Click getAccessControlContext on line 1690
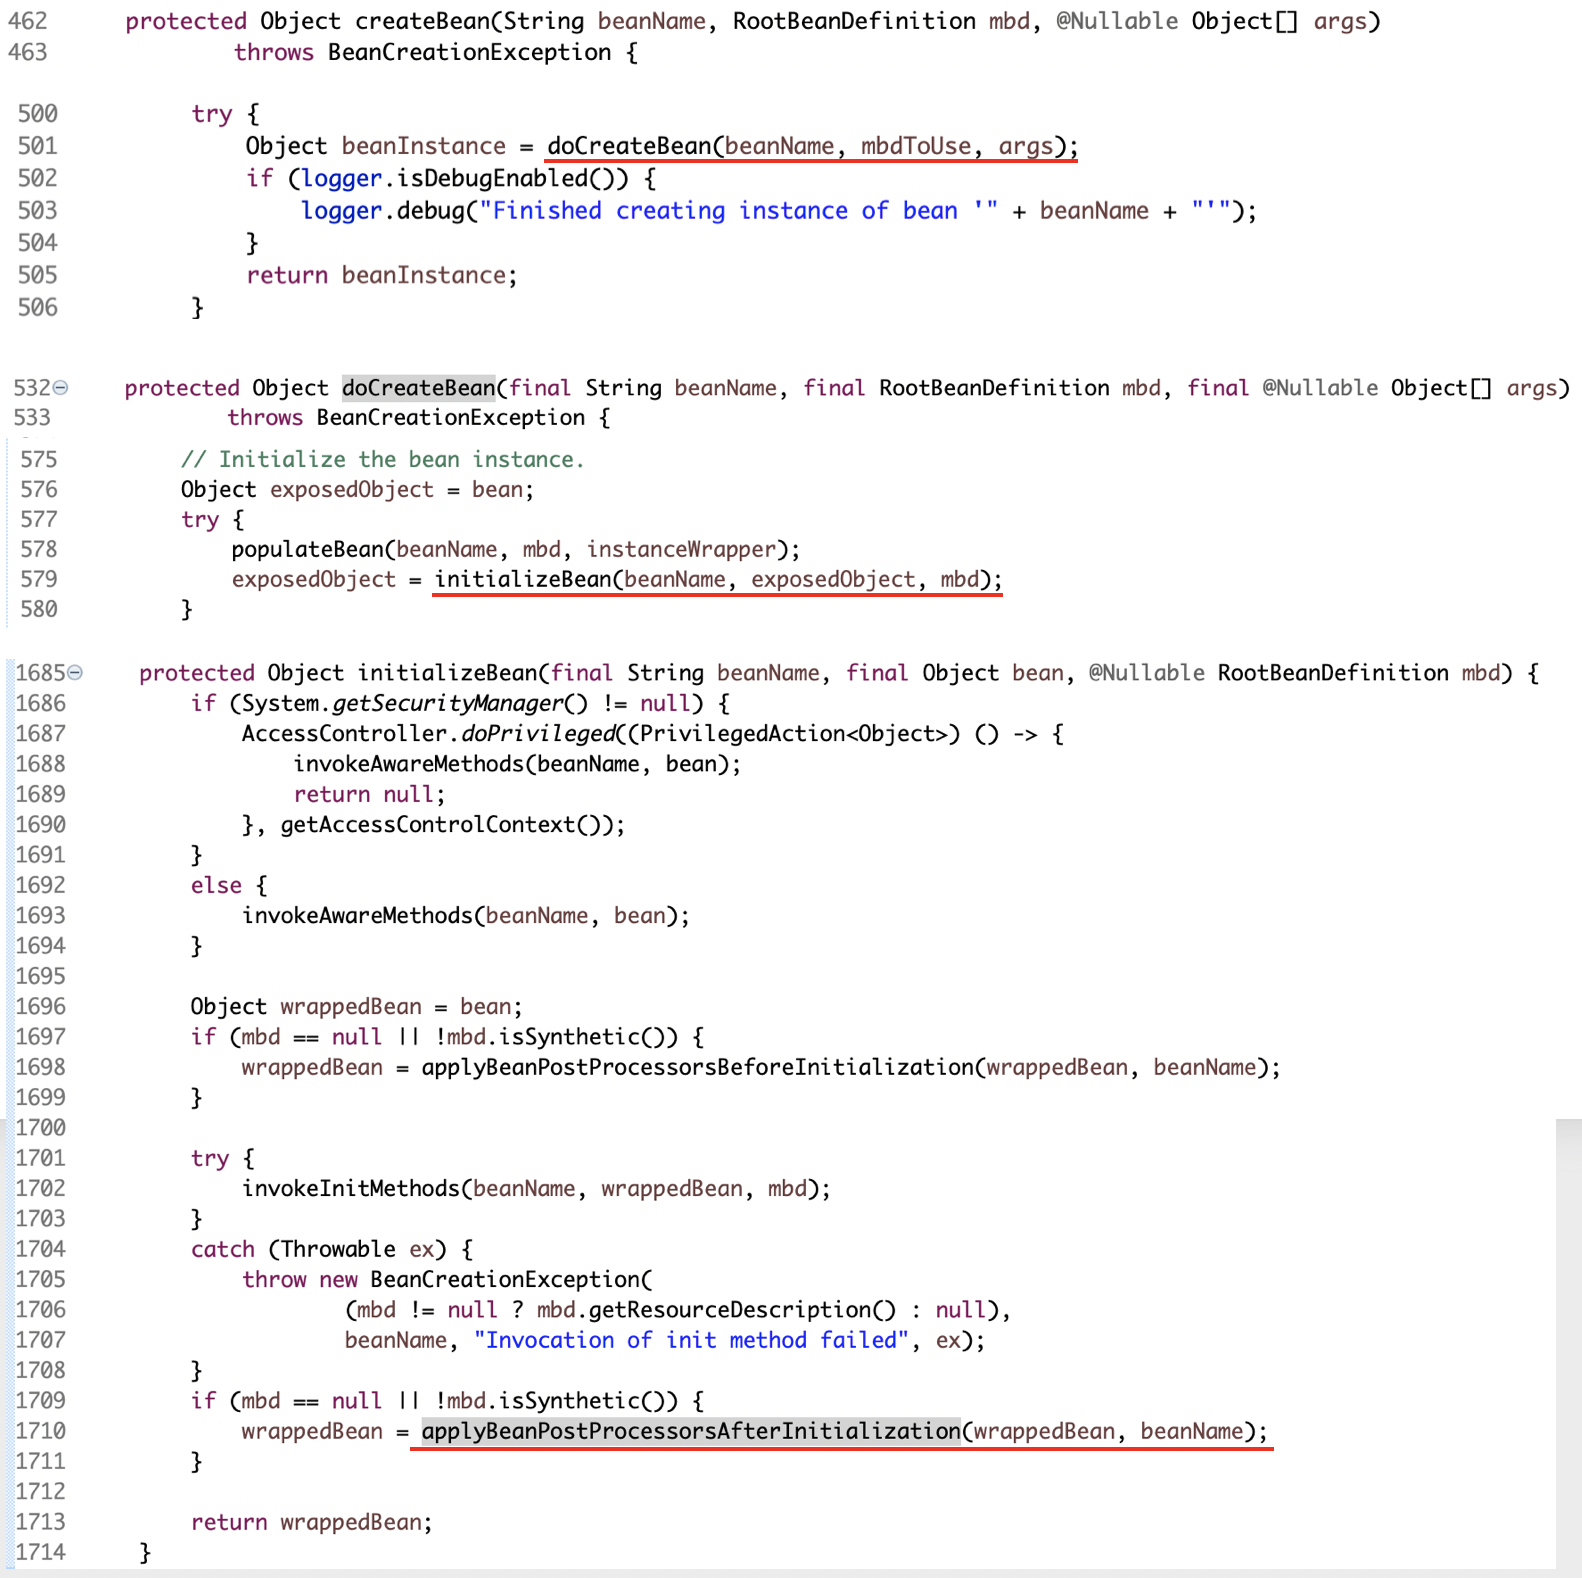 (x=428, y=825)
